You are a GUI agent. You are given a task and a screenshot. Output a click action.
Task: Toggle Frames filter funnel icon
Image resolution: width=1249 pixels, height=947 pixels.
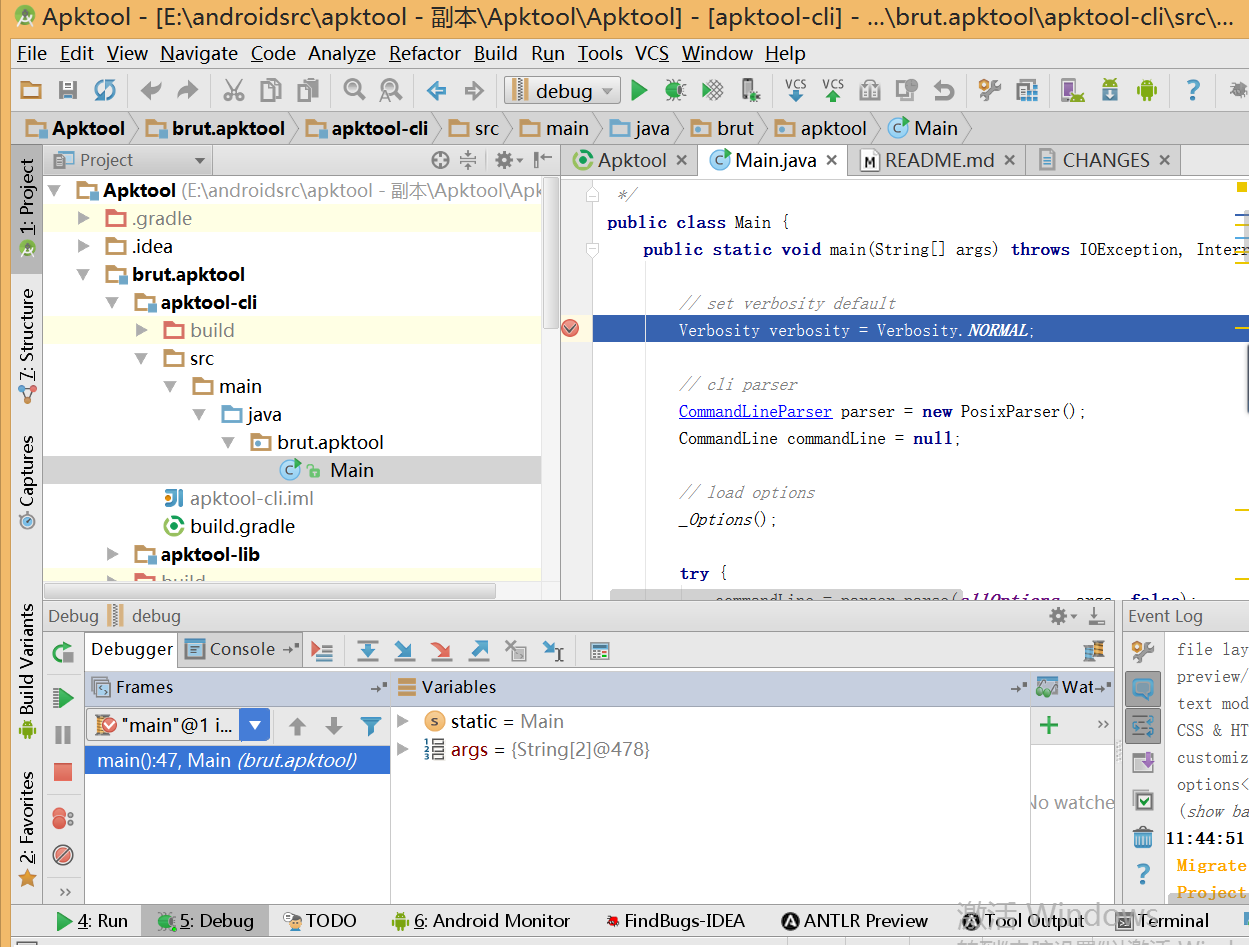[371, 726]
